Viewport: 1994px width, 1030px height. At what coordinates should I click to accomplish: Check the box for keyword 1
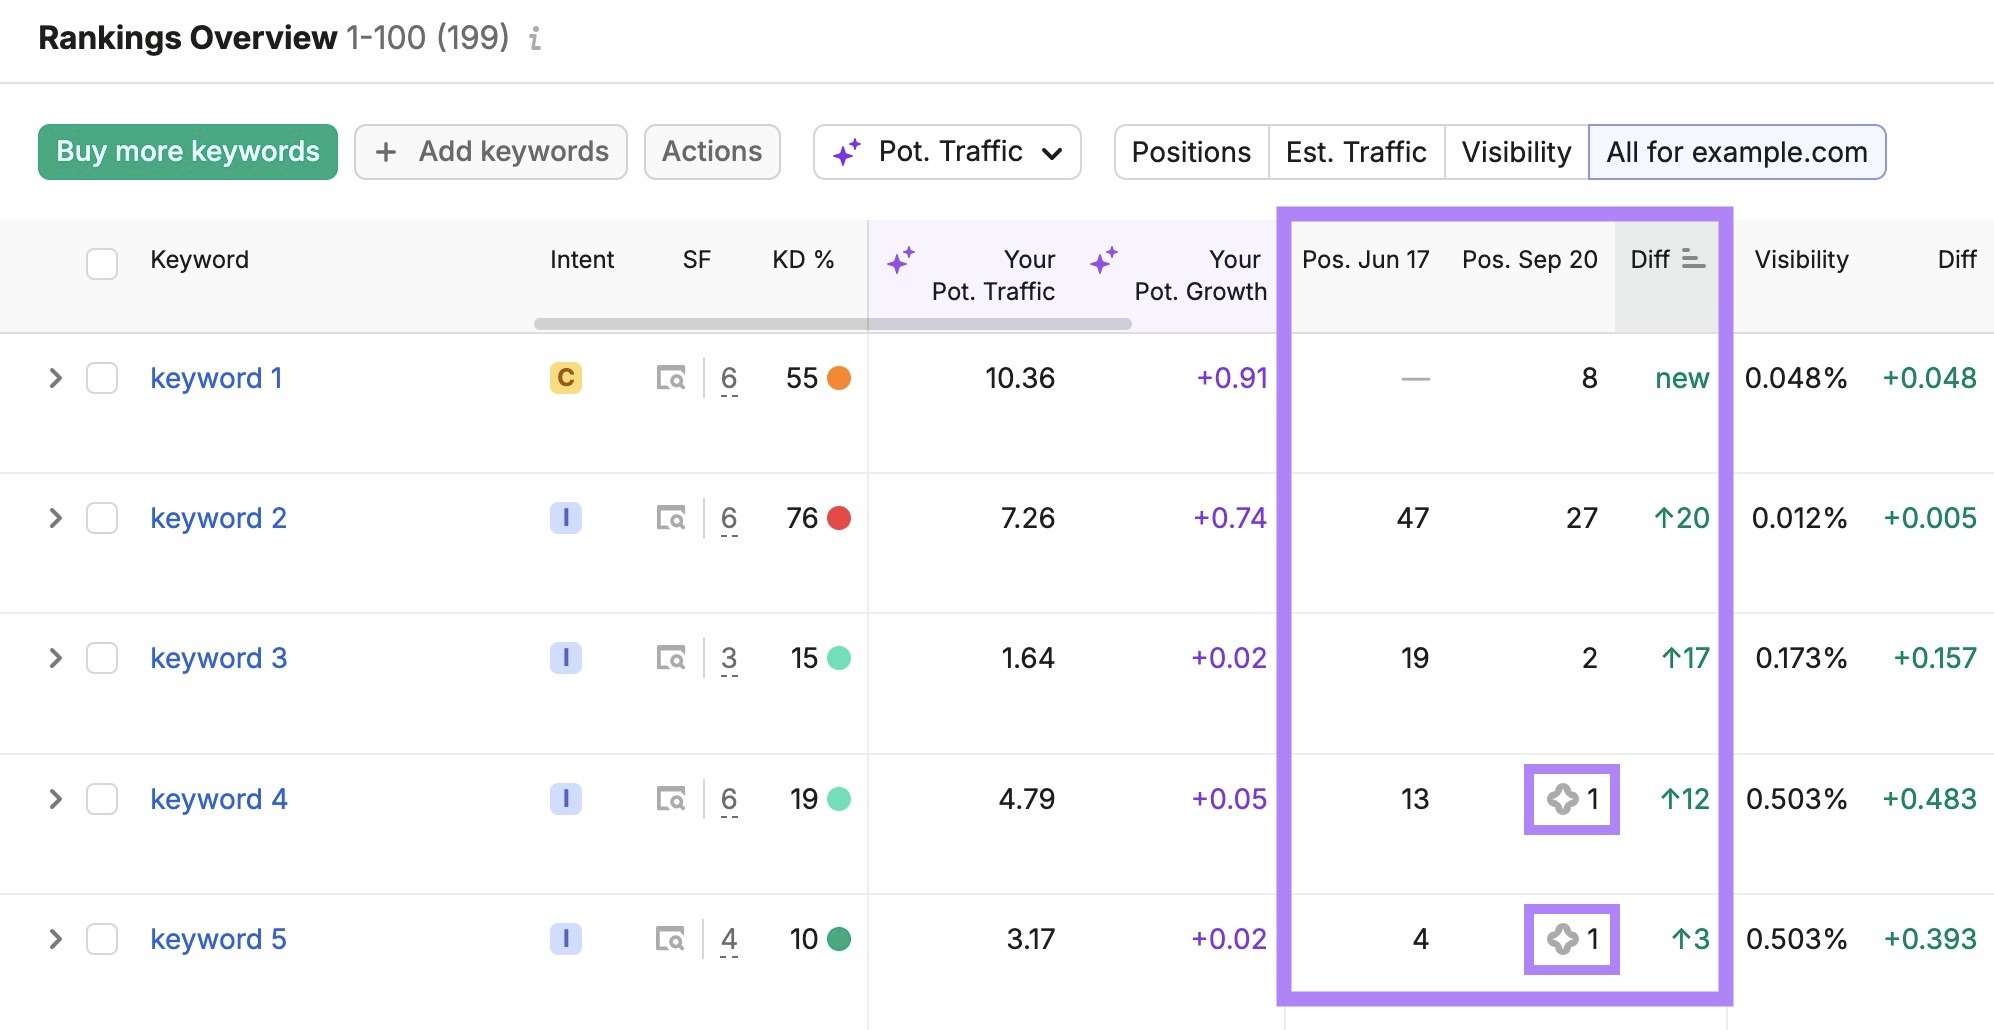(x=102, y=378)
